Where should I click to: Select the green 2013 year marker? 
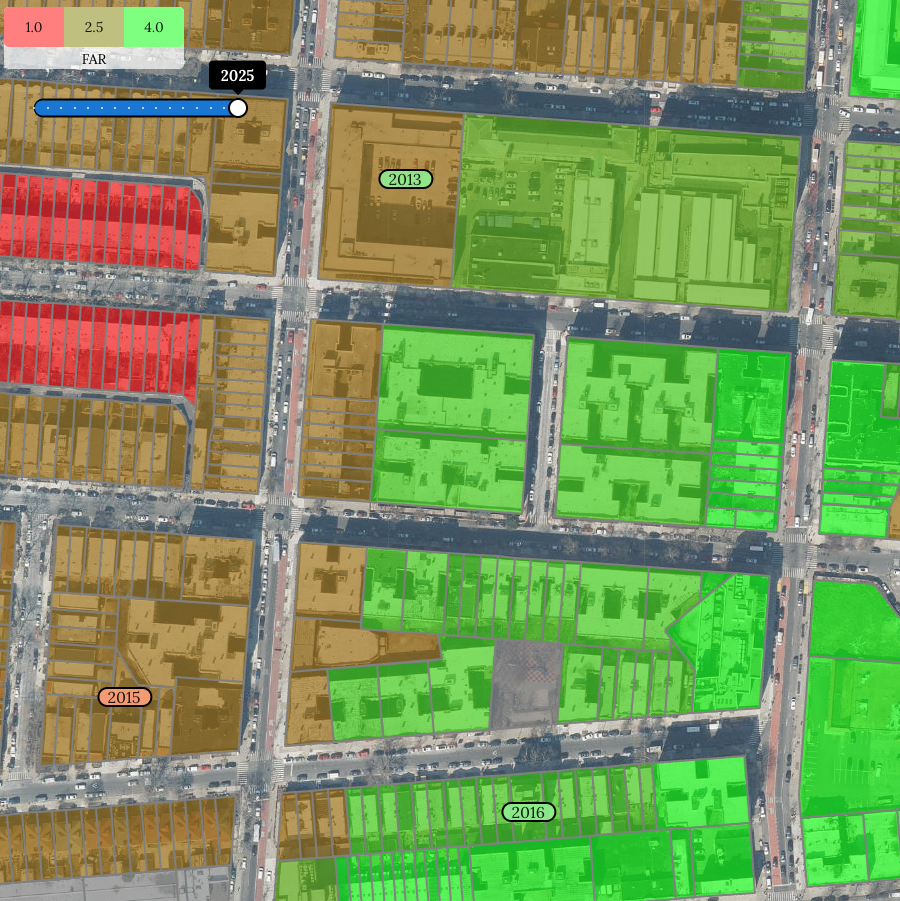click(405, 179)
